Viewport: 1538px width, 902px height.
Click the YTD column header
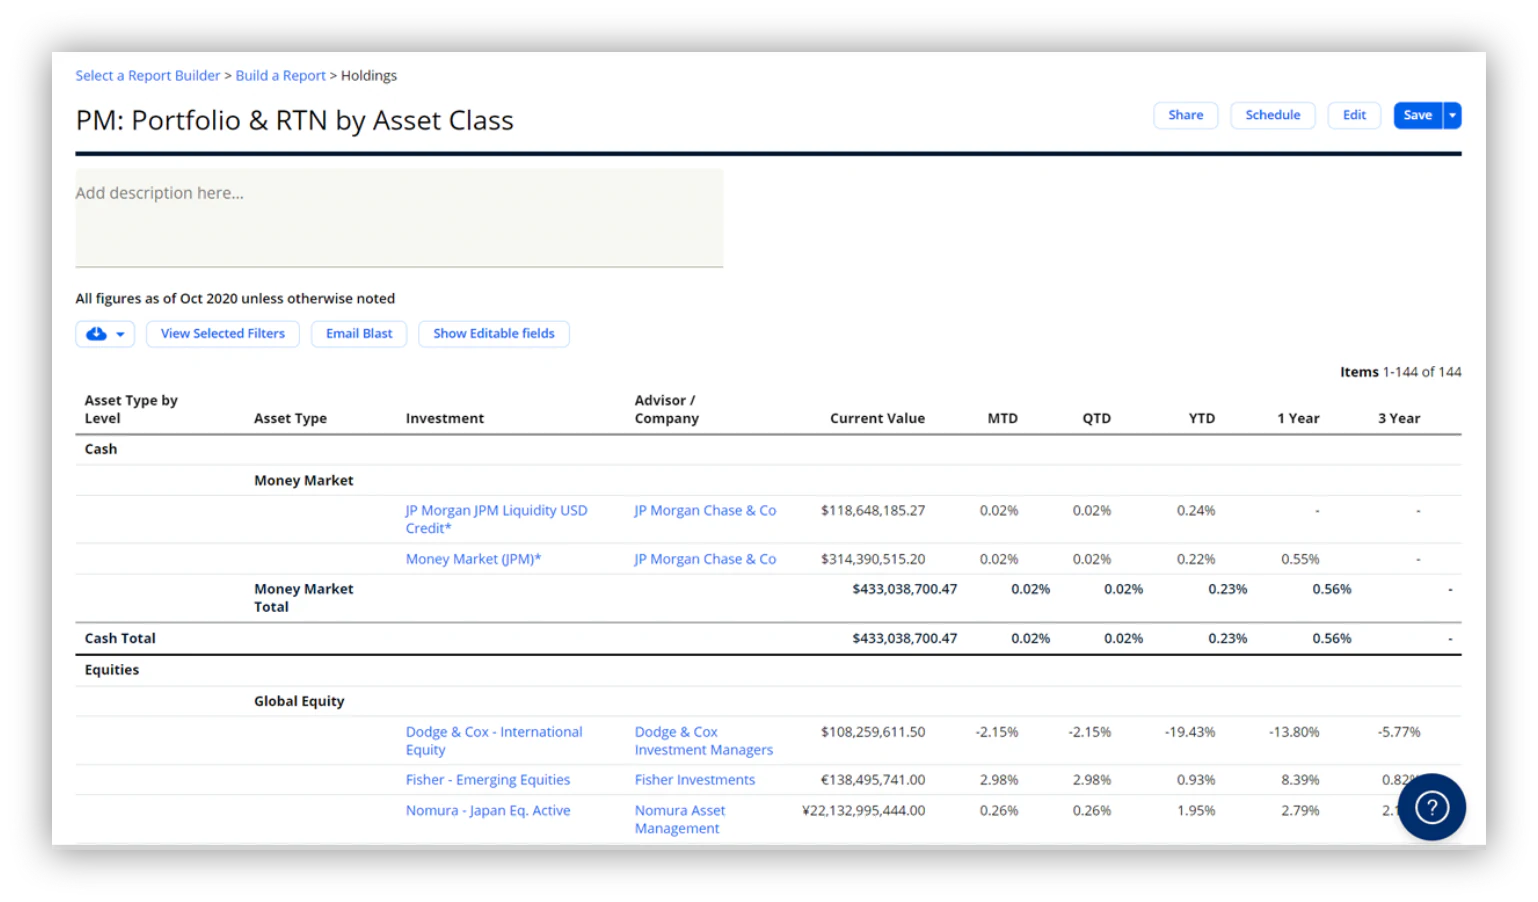point(1202,419)
